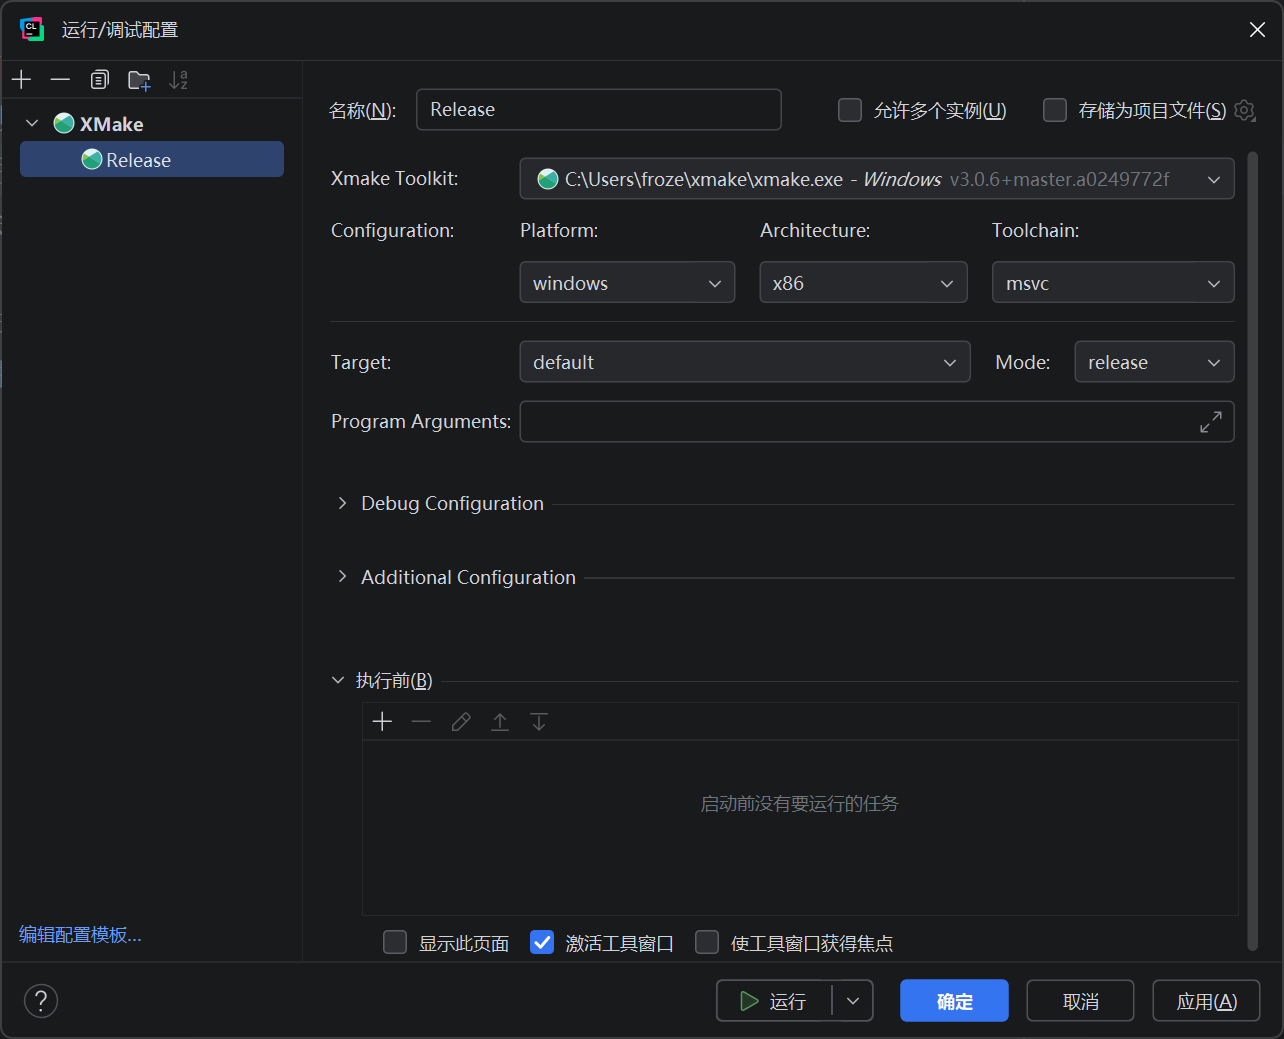Viewport: 1284px width, 1039px height.
Task: Collapse the XMake tree node
Action: point(32,124)
